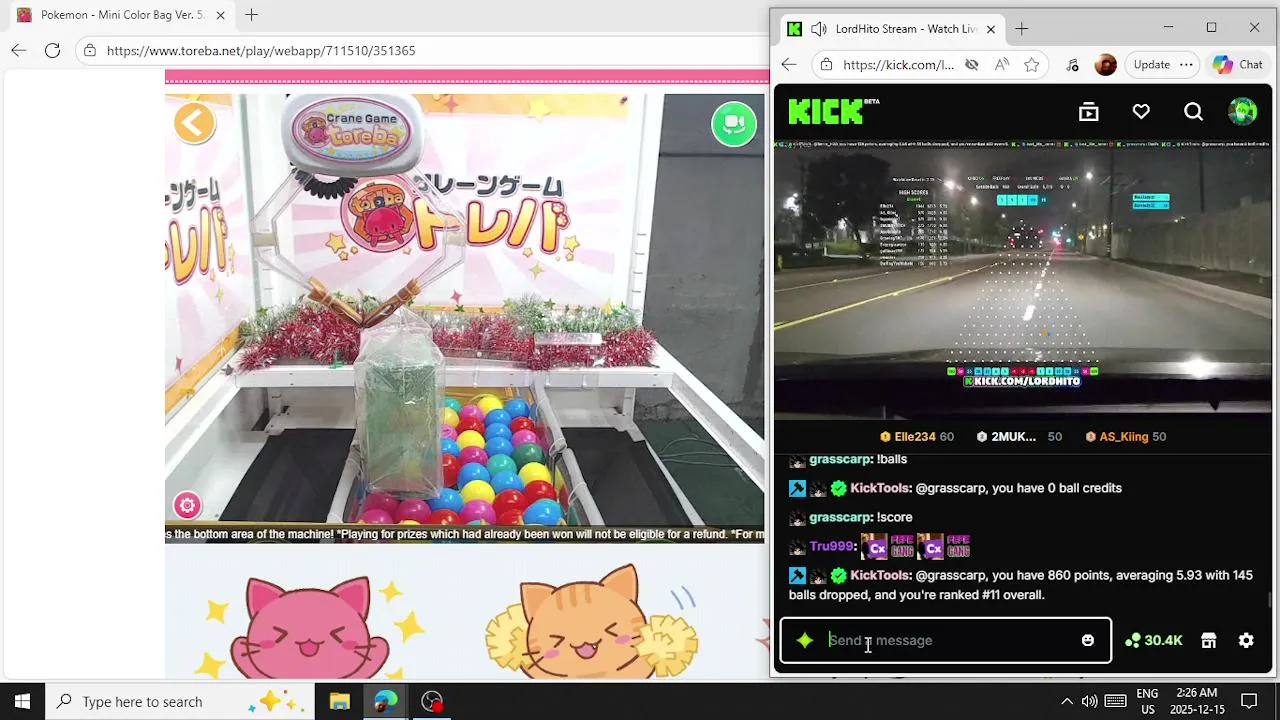Open the clock showing 2:26 AM
Screen dimensions: 1280x720
(1196, 701)
